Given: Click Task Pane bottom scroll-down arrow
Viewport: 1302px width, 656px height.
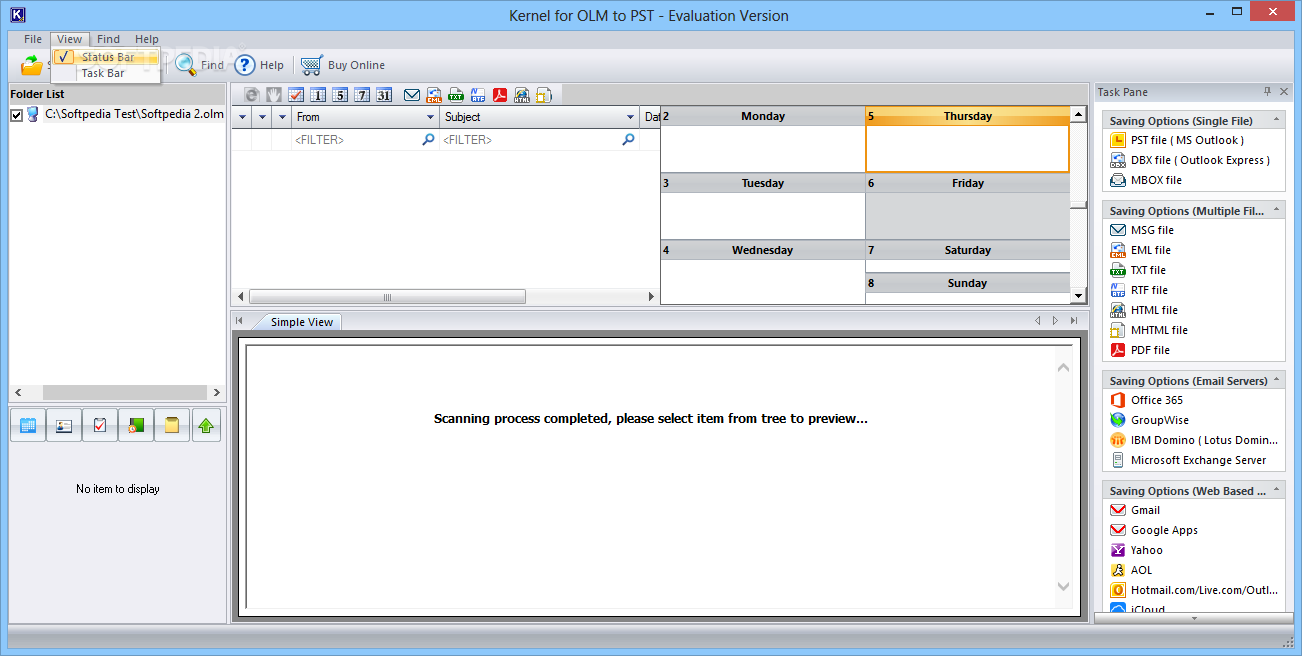Looking at the screenshot, I should (1193, 618).
